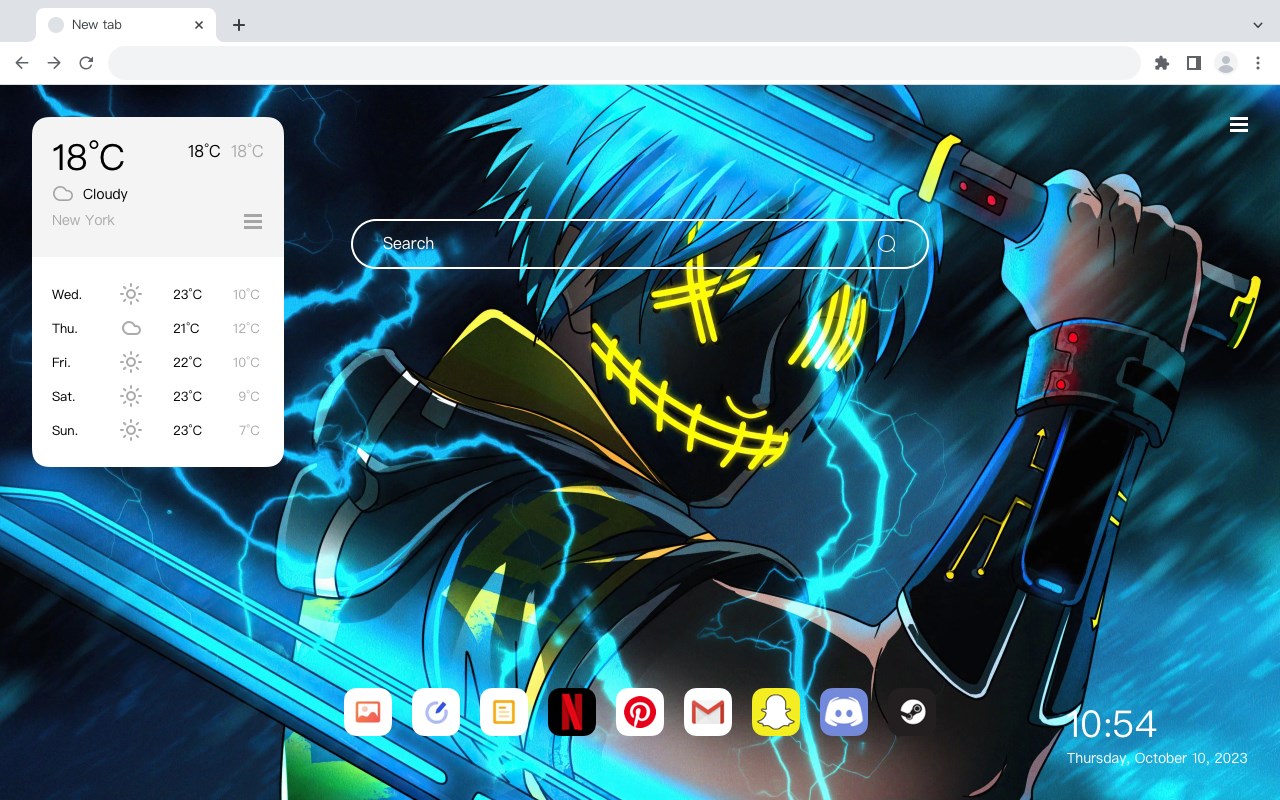Viewport: 1280px width, 800px height.
Task: Select the Fri. forecast row
Action: click(158, 362)
